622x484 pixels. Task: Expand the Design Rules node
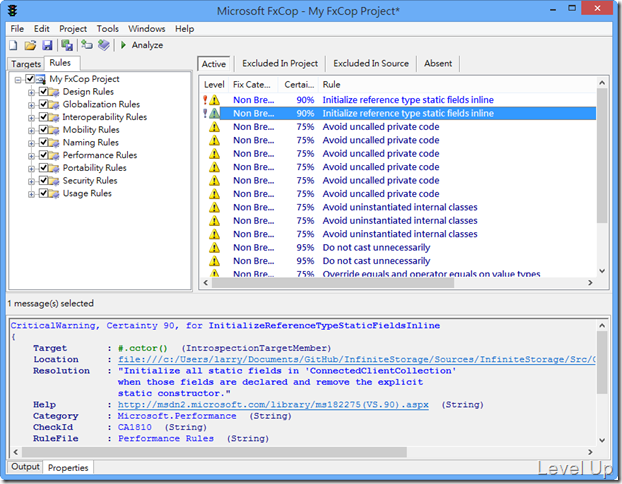31,93
